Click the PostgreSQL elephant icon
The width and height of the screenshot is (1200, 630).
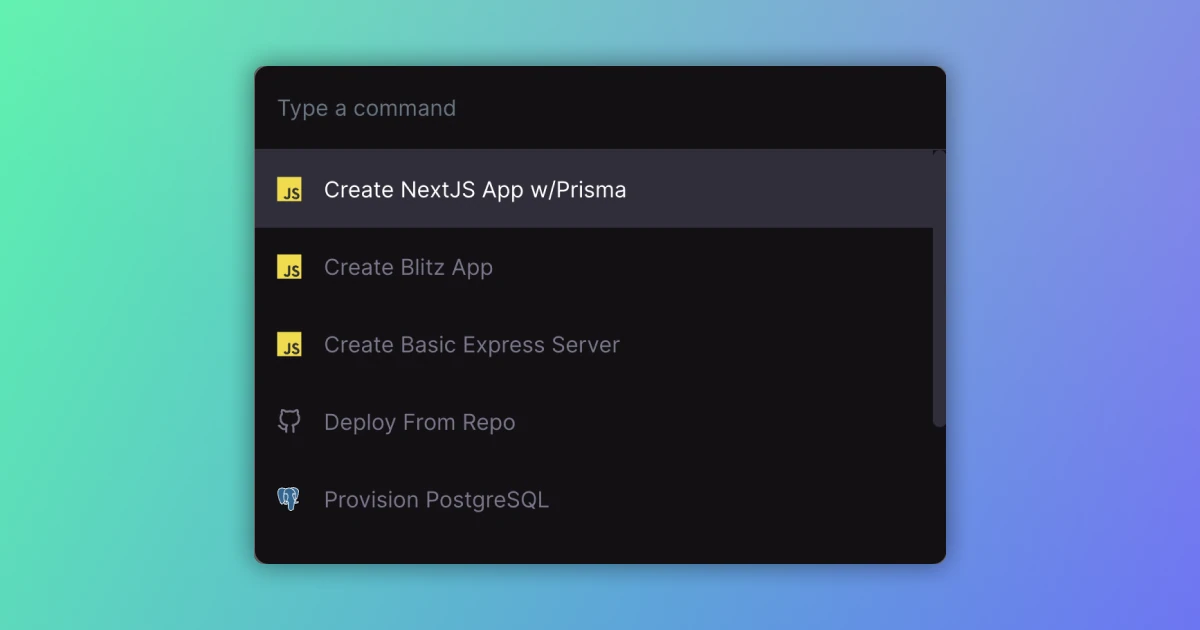coord(289,499)
